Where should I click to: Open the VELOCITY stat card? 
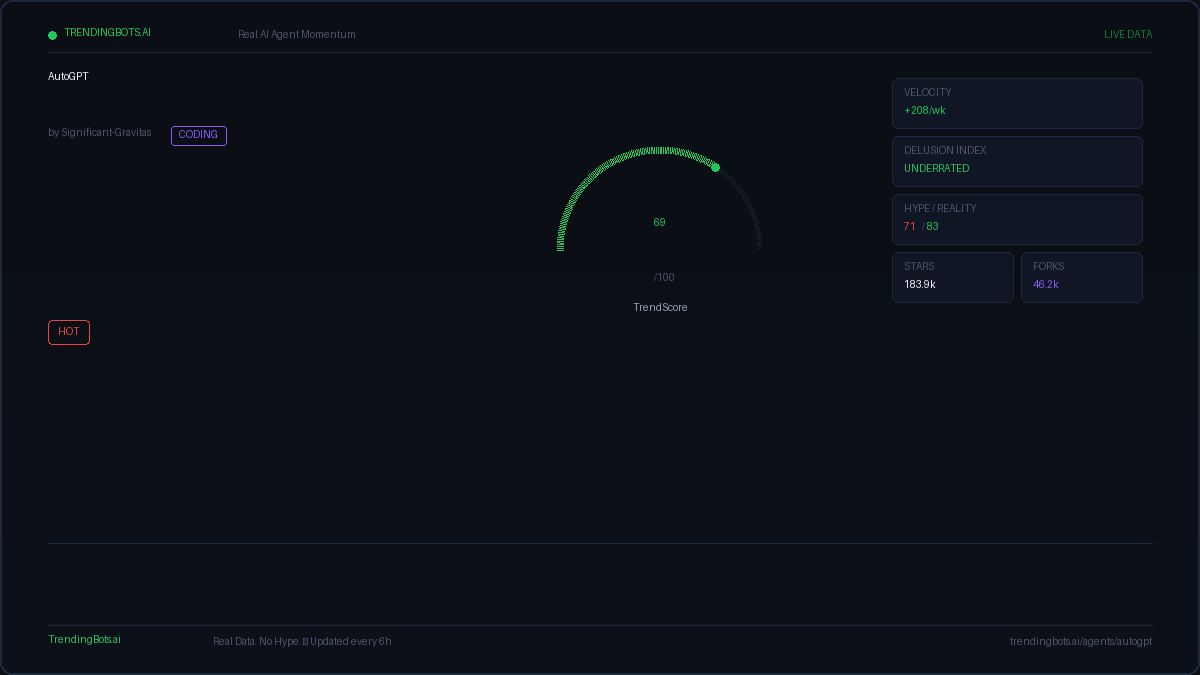tap(1017, 103)
